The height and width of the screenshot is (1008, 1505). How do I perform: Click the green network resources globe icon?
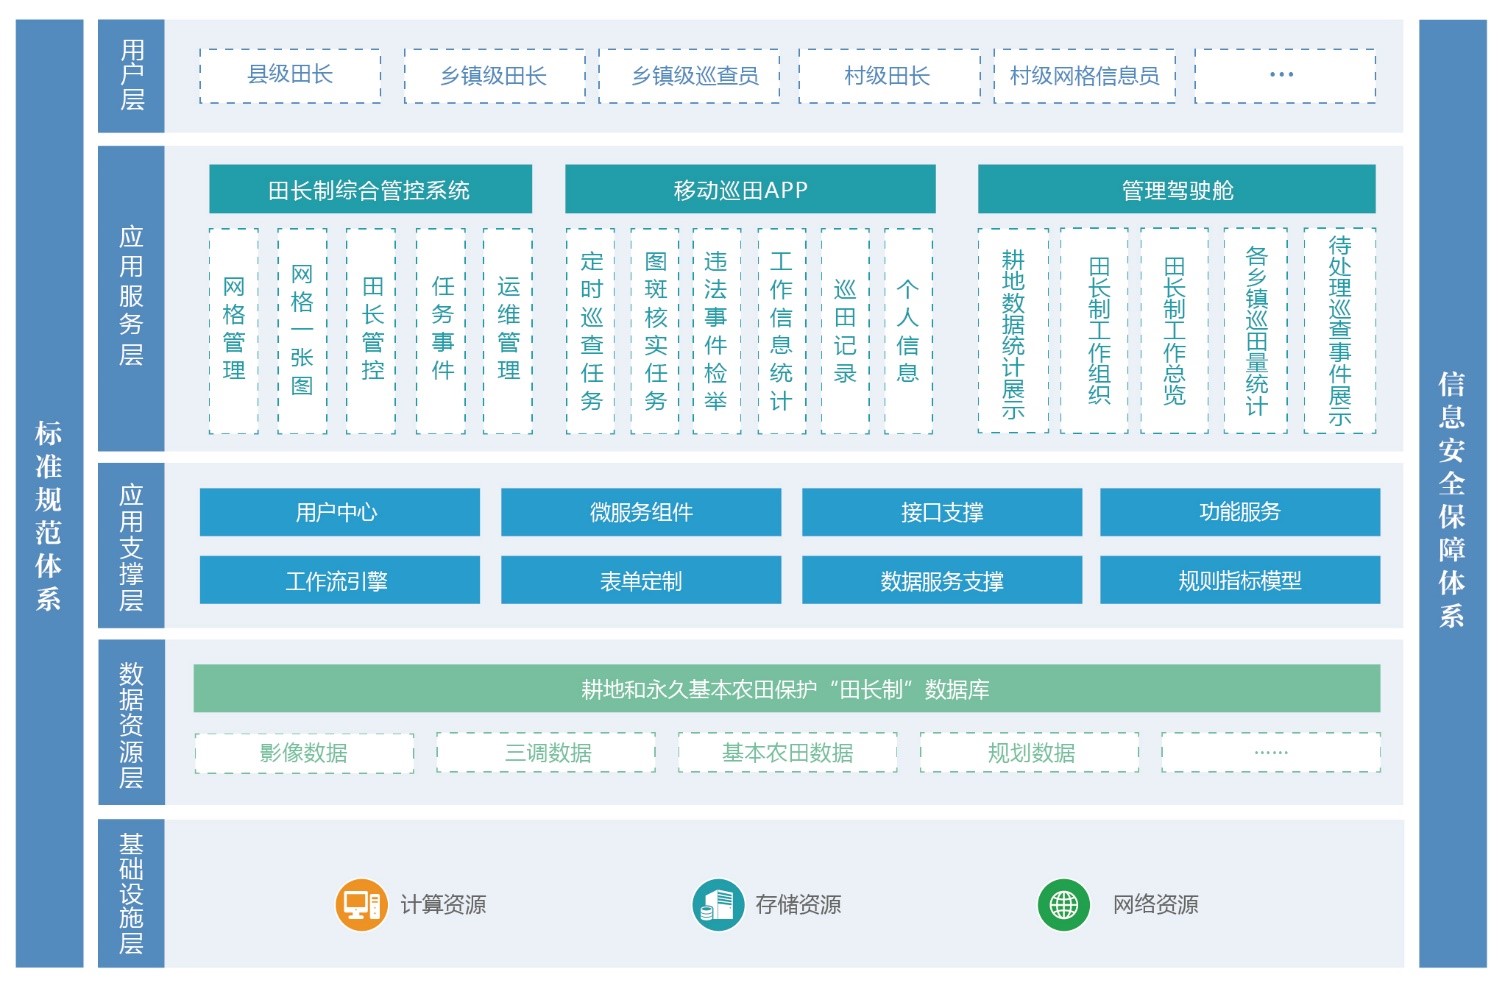point(1063,905)
